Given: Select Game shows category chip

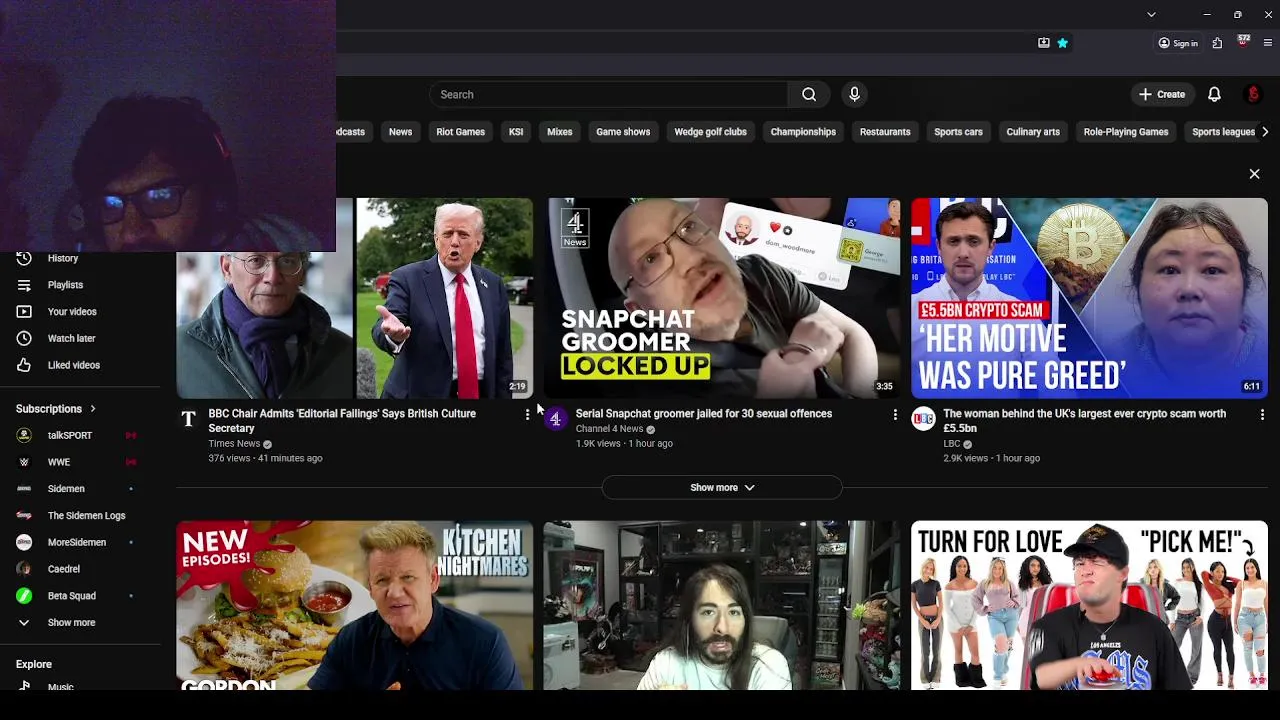Looking at the screenshot, I should coord(623,132).
